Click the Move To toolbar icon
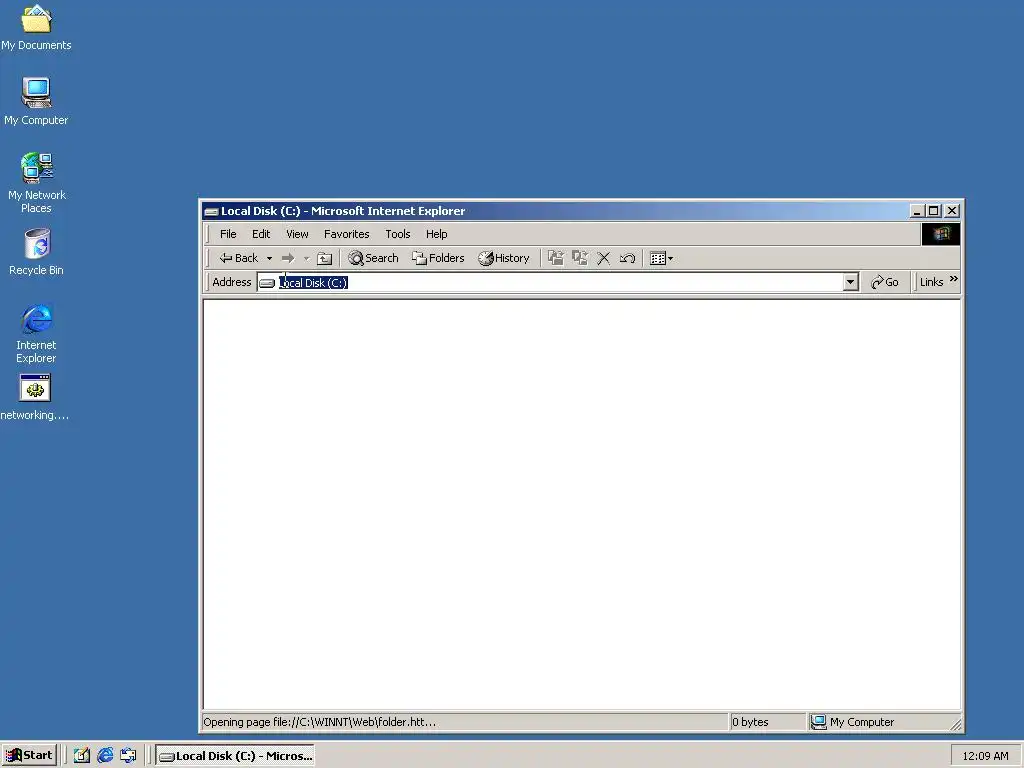Screen dimensions: 1024x768 coord(556,258)
